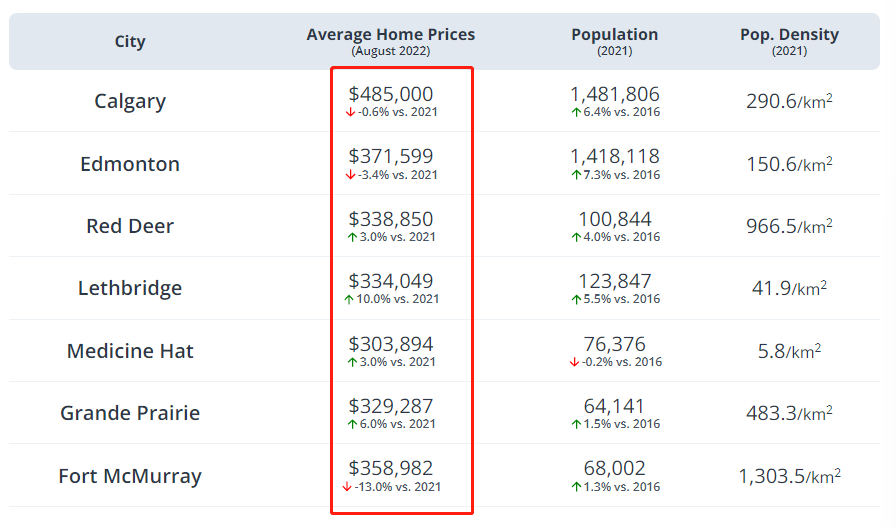Click the green up arrow under Edmonton's population 1,418,118
The height and width of the screenshot is (528, 896).
pyautogui.click(x=576, y=175)
